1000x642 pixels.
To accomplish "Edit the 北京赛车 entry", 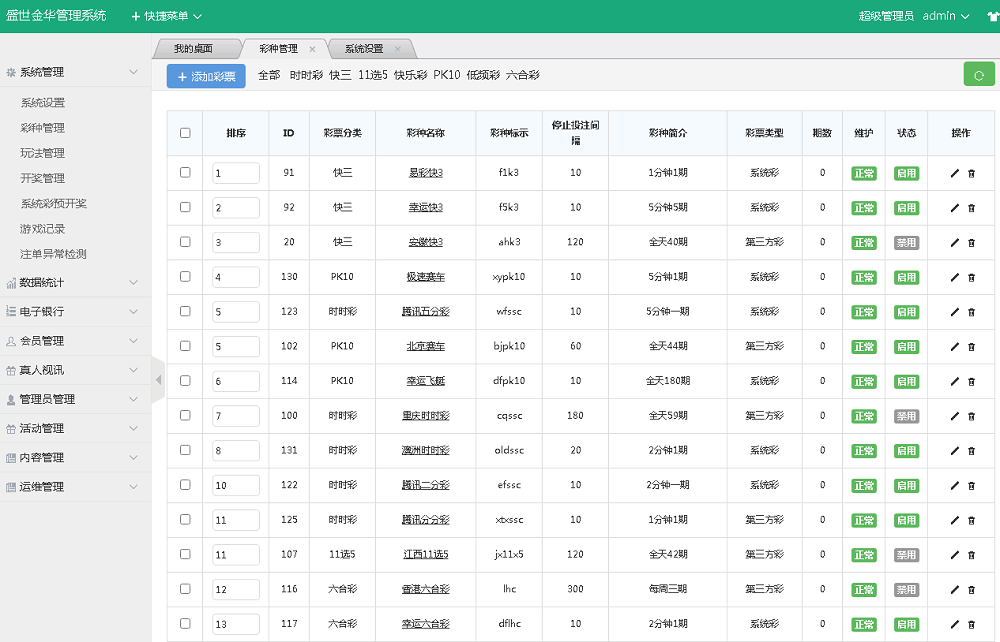I will point(954,347).
